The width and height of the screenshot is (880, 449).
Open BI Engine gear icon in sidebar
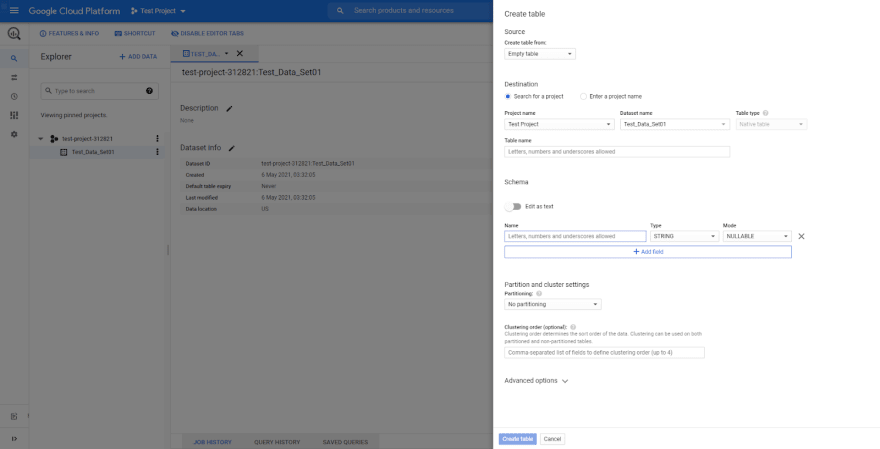click(14, 134)
